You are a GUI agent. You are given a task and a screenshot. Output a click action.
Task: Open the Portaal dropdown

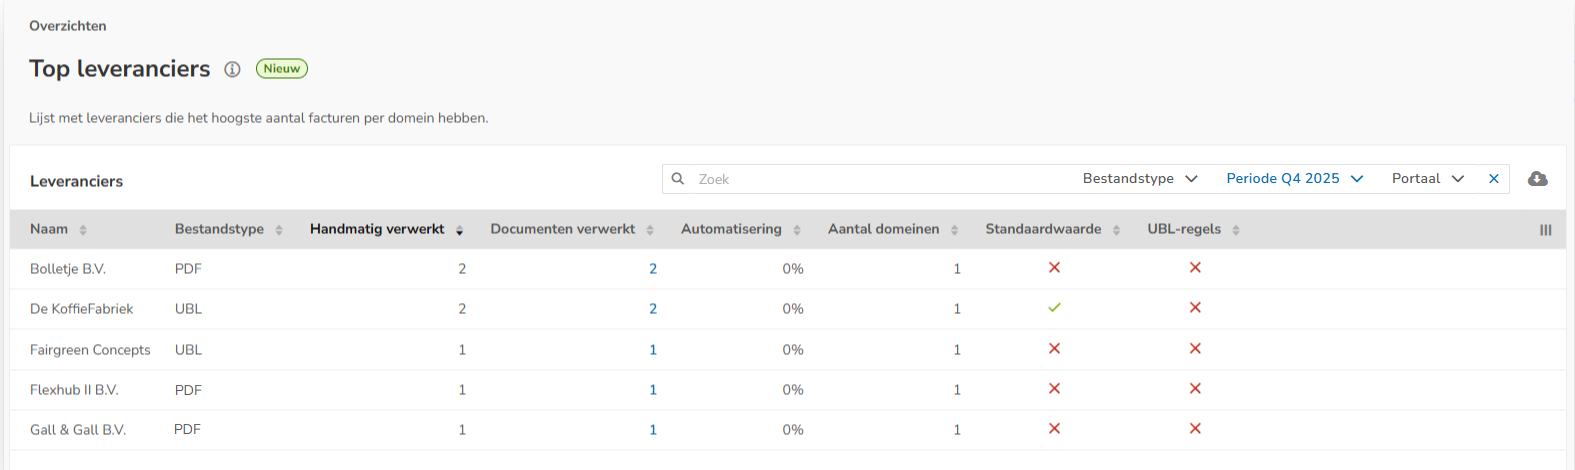(x=1427, y=179)
